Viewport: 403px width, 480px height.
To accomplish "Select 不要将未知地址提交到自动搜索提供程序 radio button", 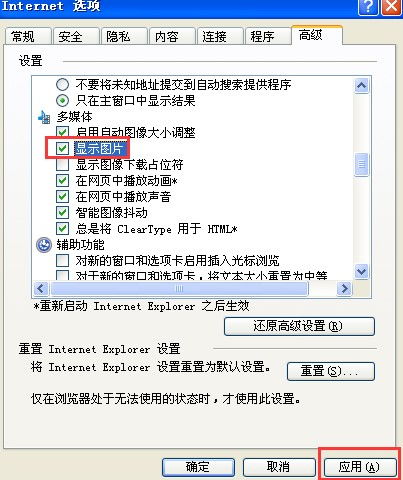I will 62,85.
